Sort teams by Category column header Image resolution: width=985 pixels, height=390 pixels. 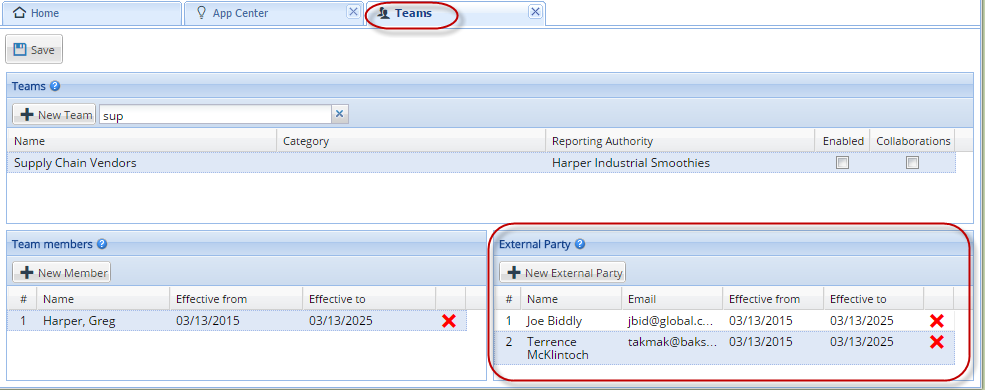[411, 141]
